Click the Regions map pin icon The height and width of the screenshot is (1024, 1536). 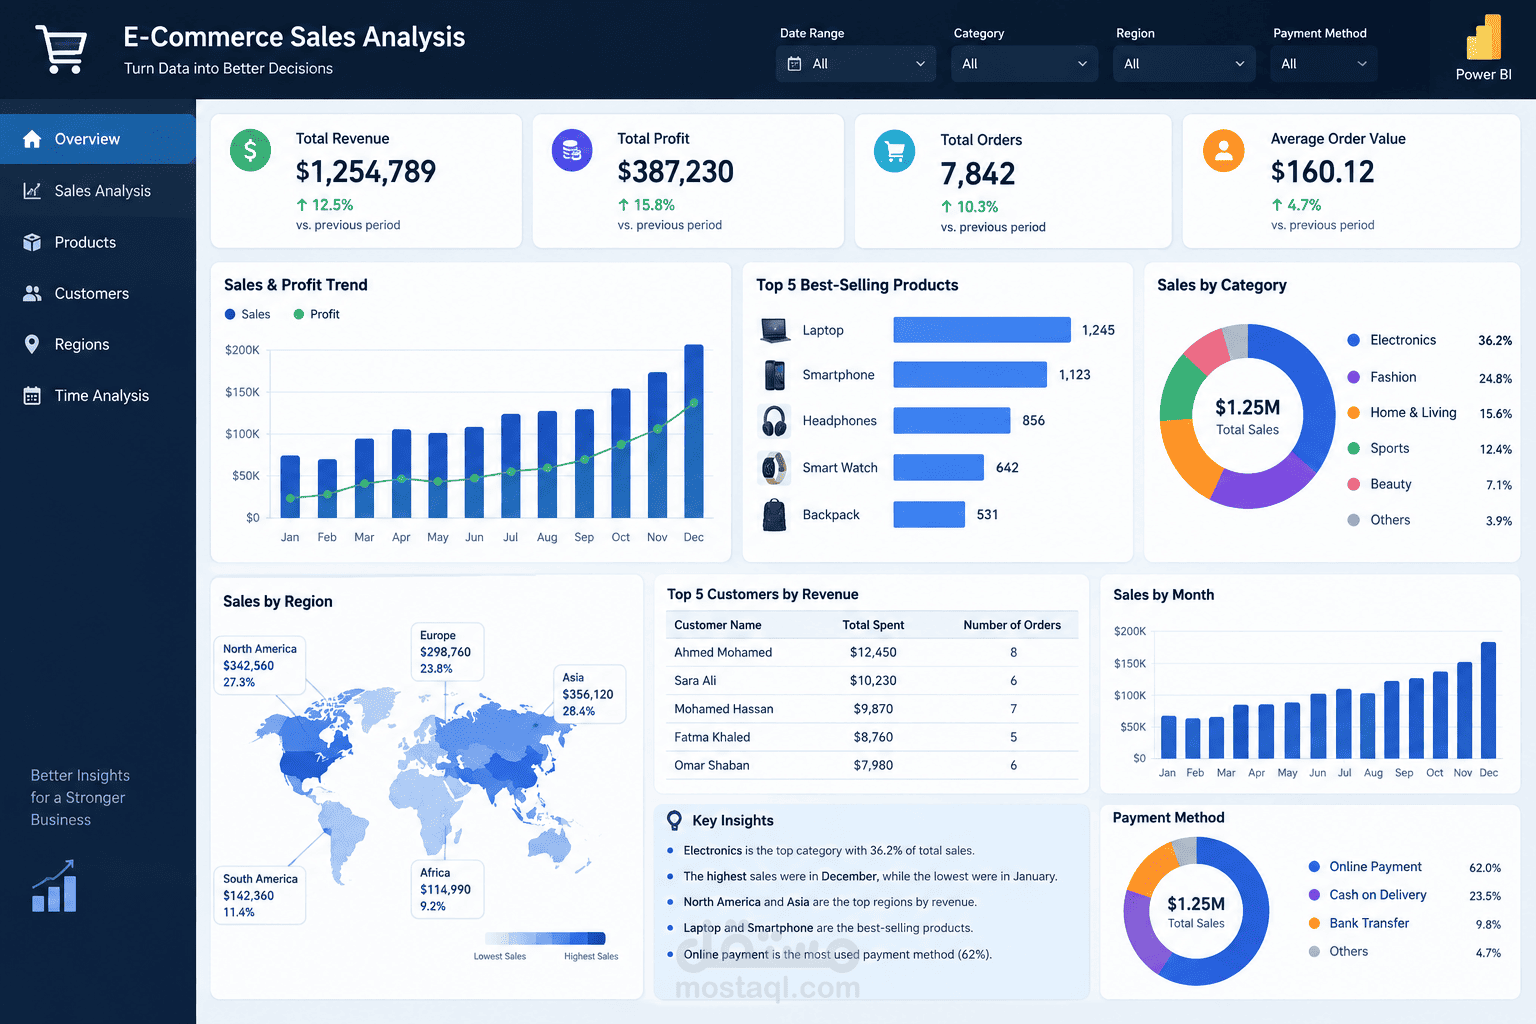(32, 344)
